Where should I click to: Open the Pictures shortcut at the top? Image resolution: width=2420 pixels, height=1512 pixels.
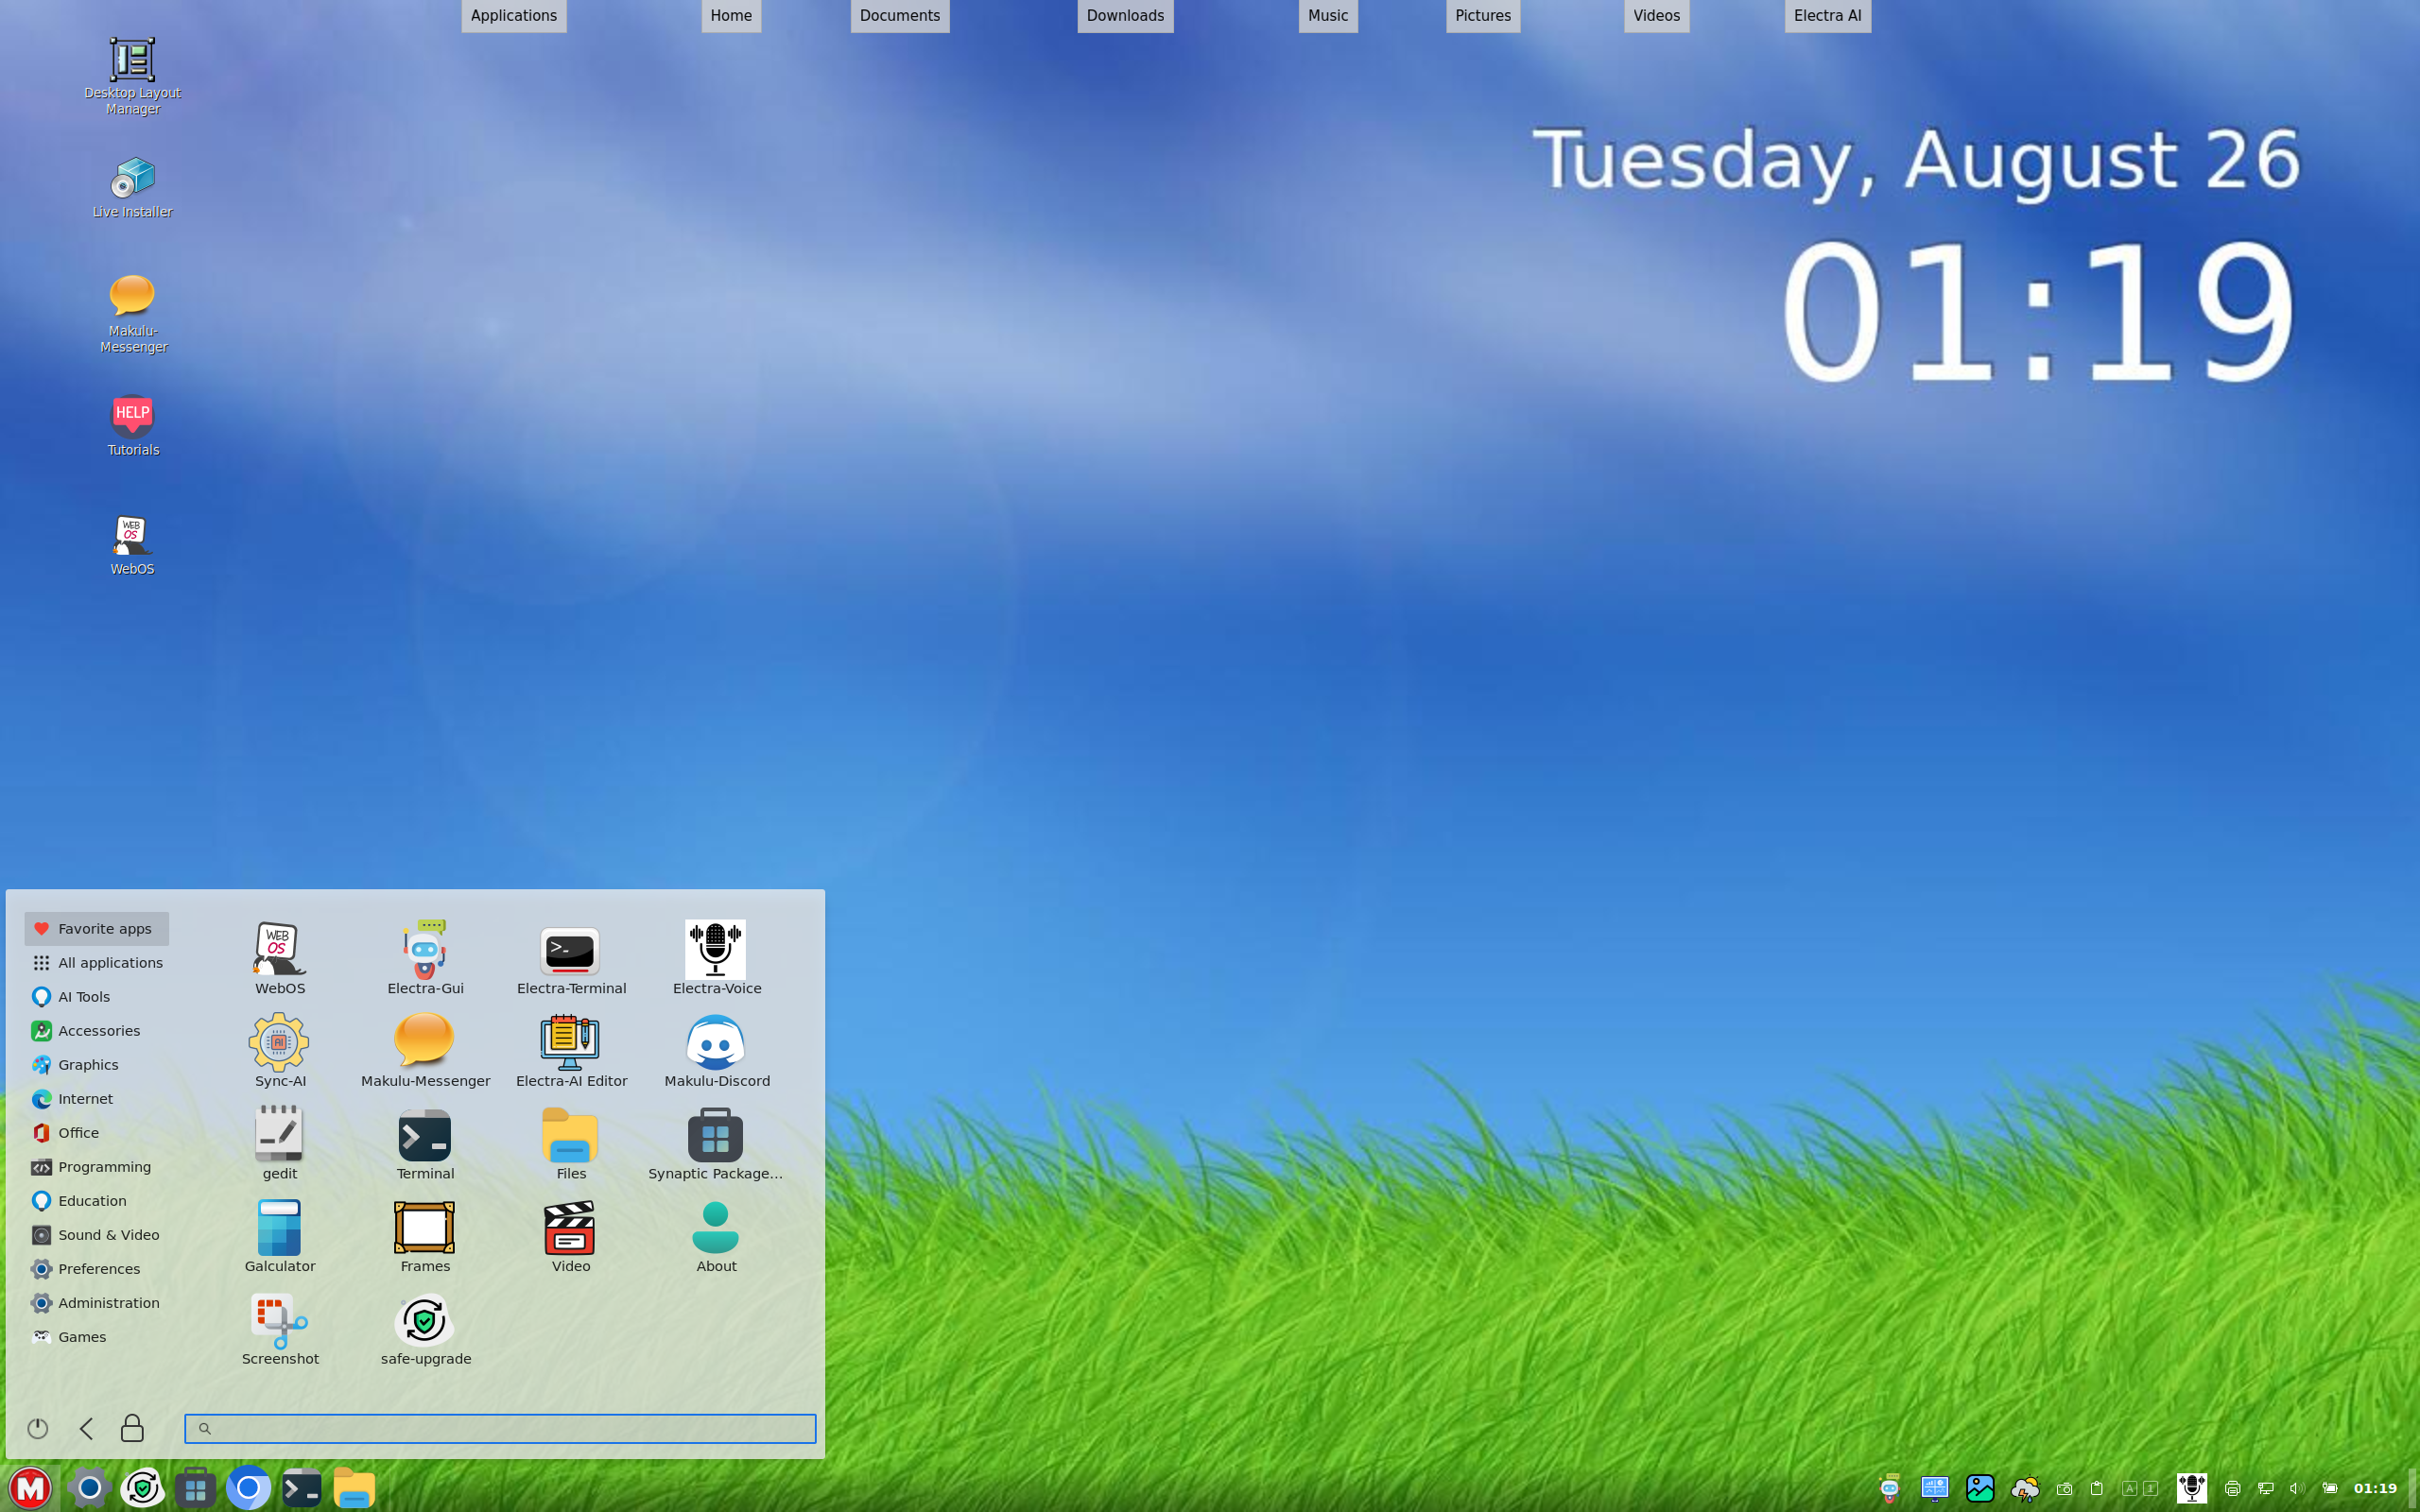pyautogui.click(x=1482, y=15)
